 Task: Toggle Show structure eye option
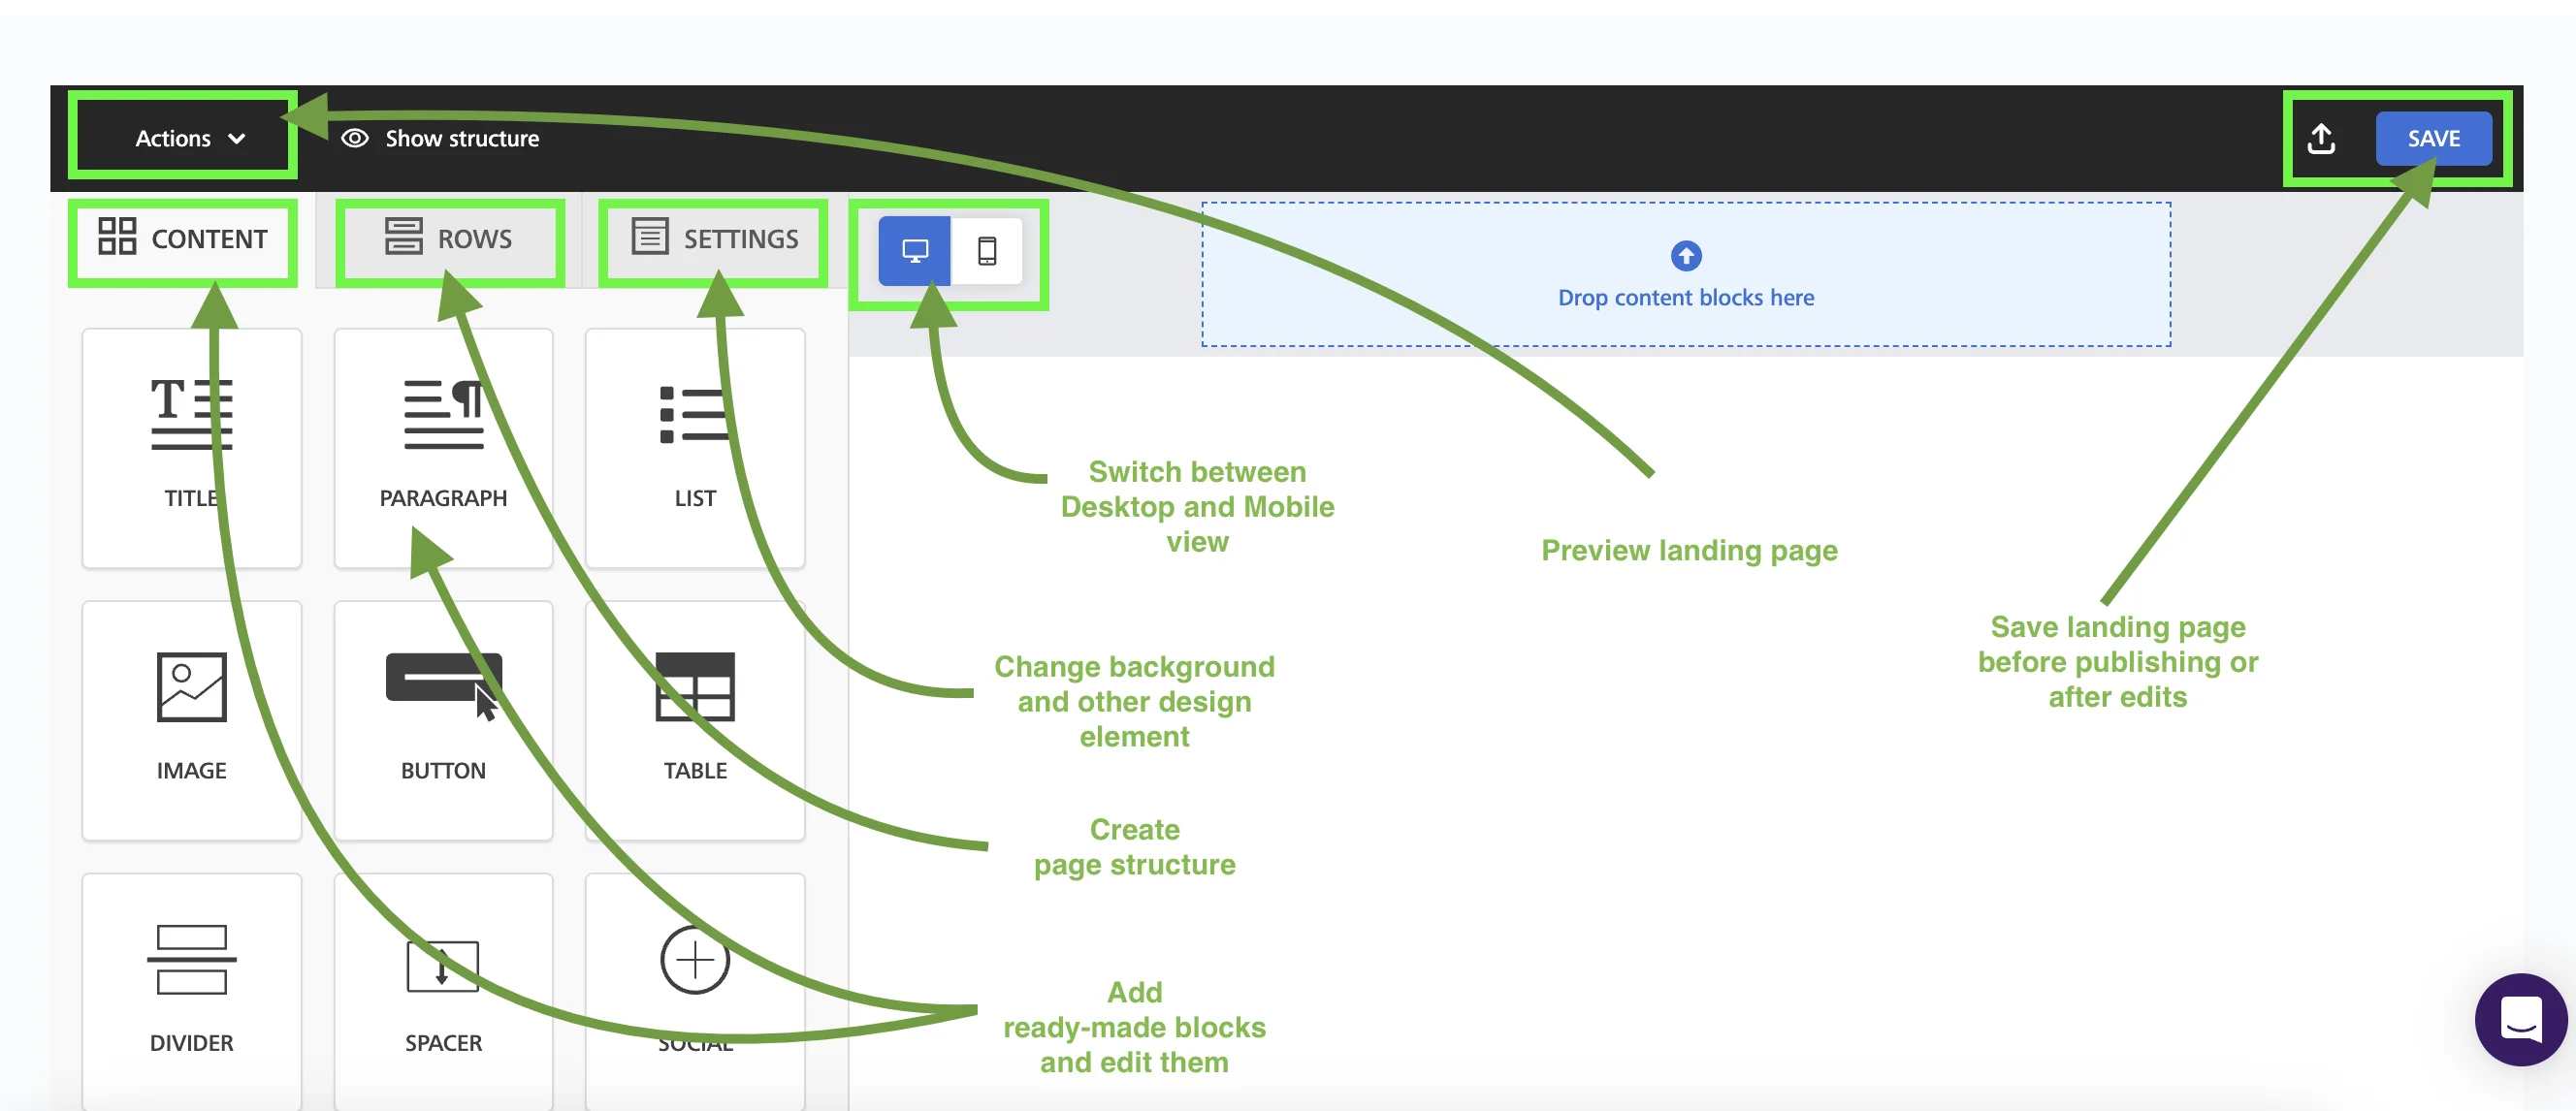tap(440, 138)
